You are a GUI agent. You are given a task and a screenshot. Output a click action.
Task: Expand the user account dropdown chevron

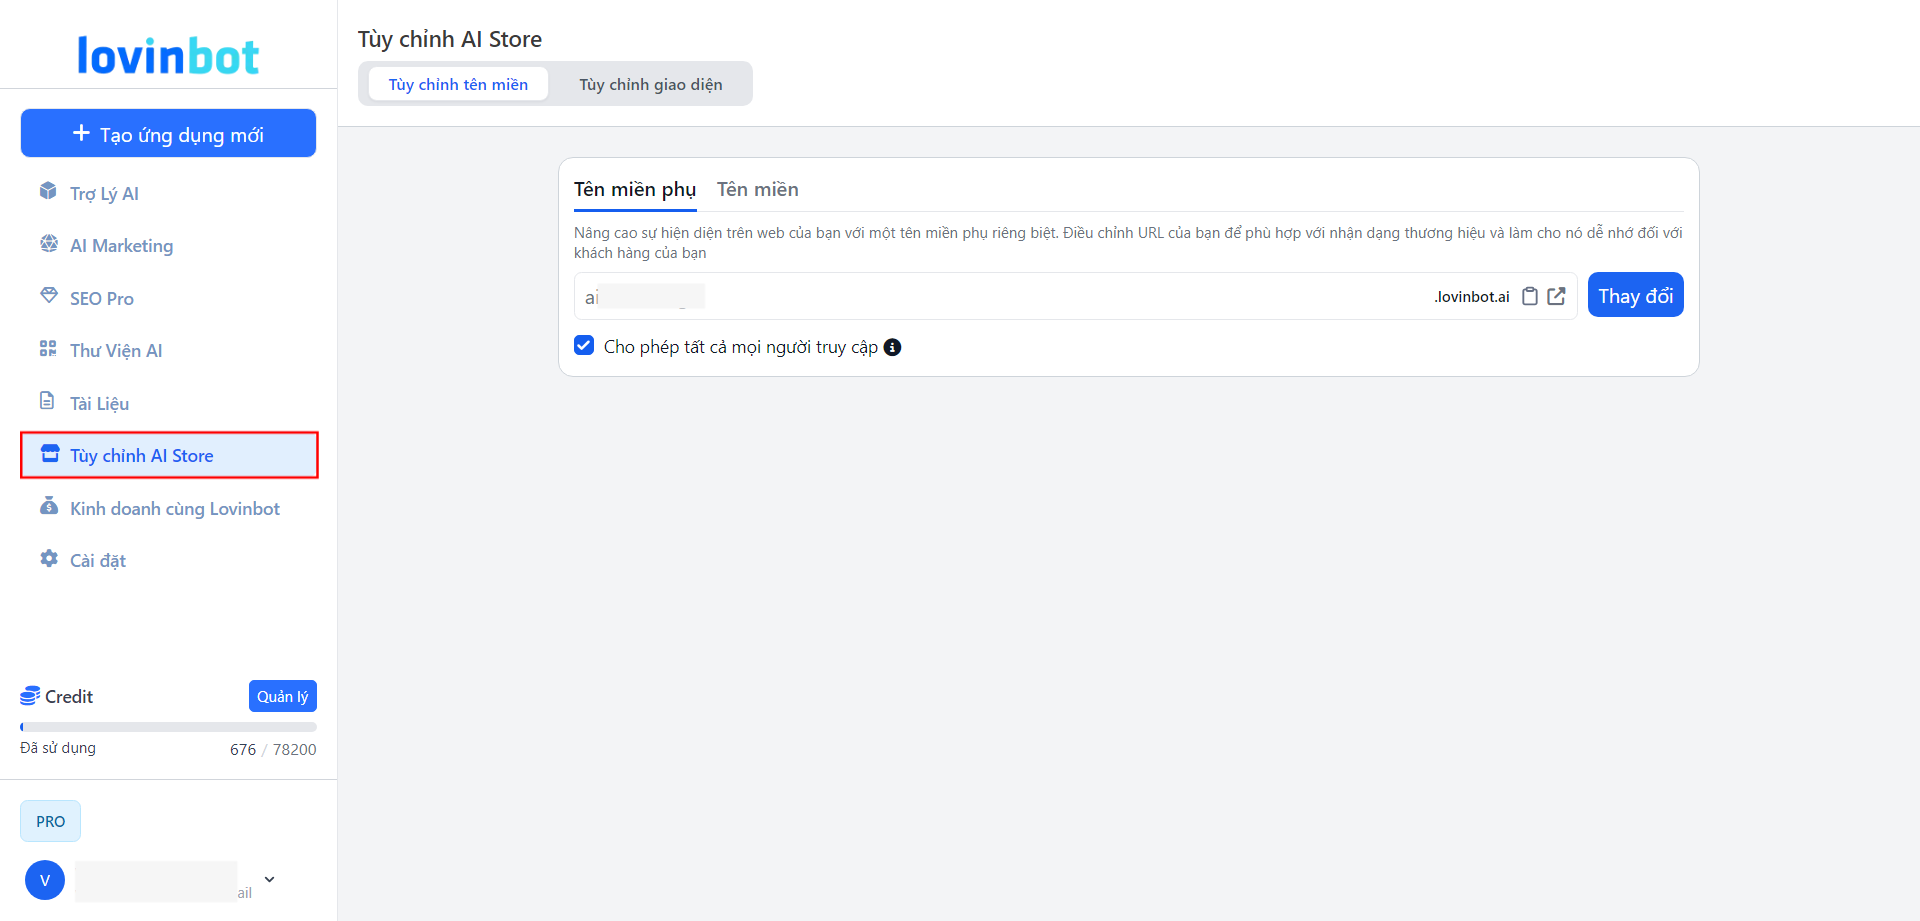pos(269,880)
